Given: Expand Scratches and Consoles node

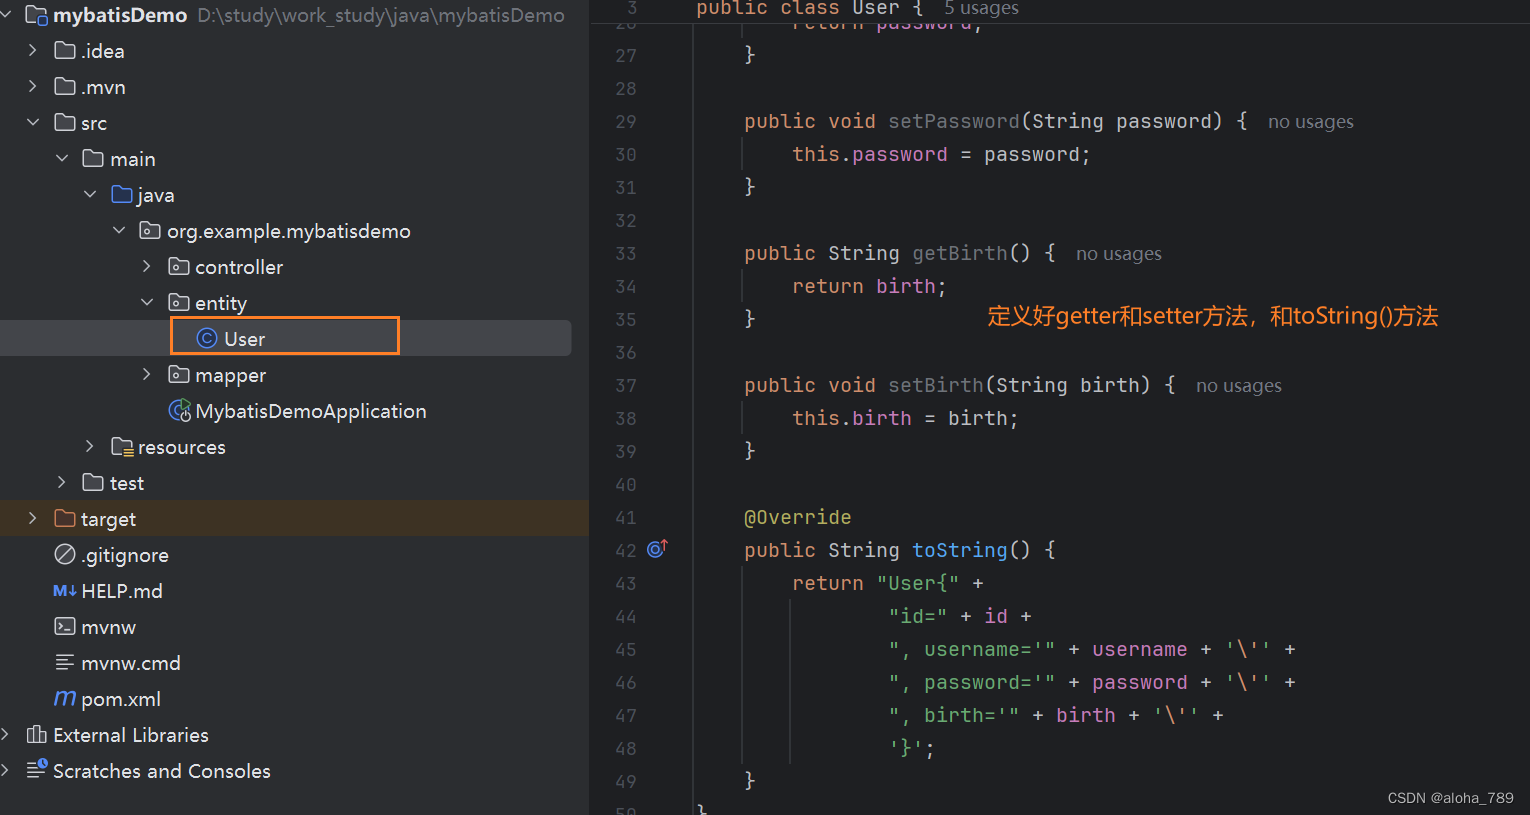Looking at the screenshot, I should point(6,770).
